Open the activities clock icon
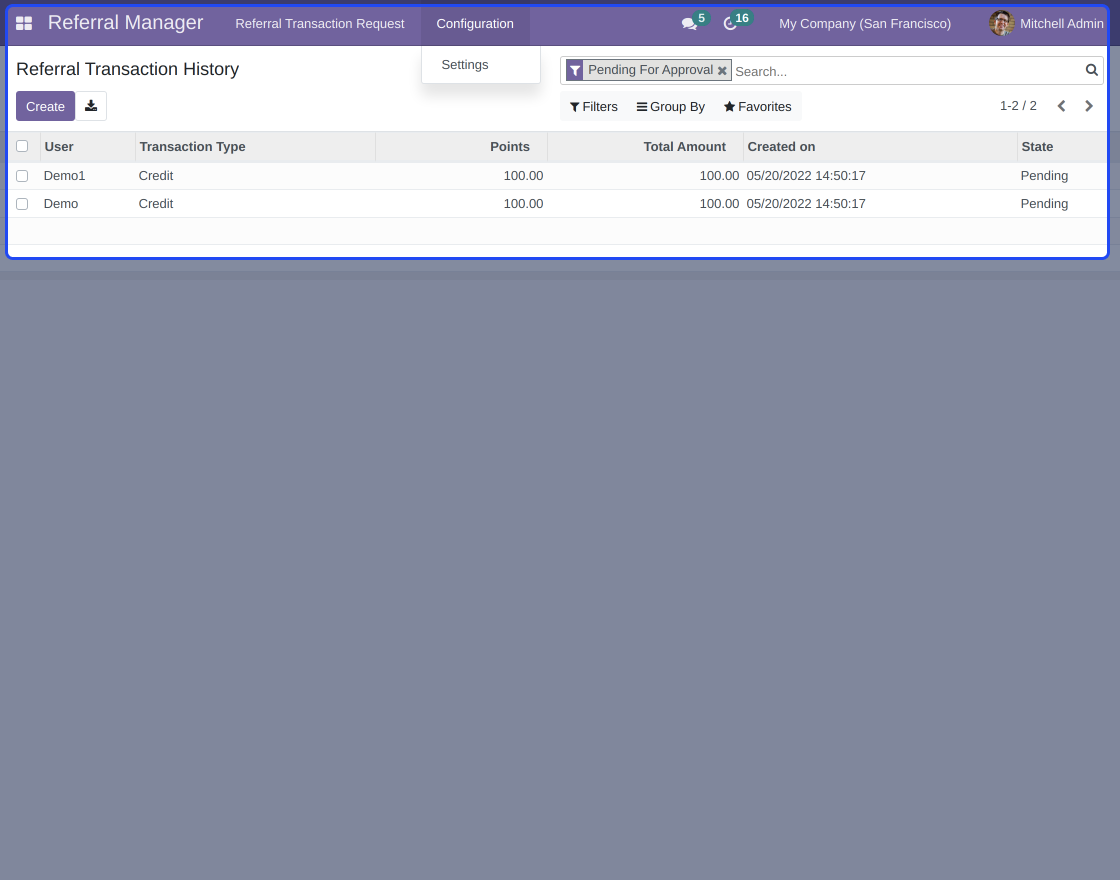This screenshot has width=1120, height=880. (x=730, y=24)
